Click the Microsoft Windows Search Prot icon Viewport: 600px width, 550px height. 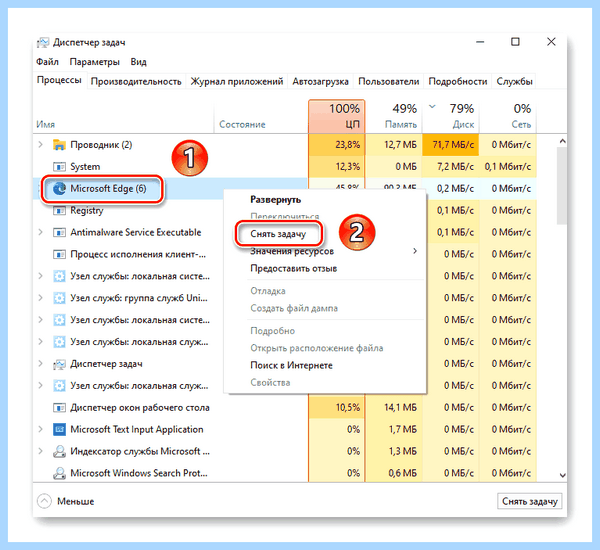[59, 473]
